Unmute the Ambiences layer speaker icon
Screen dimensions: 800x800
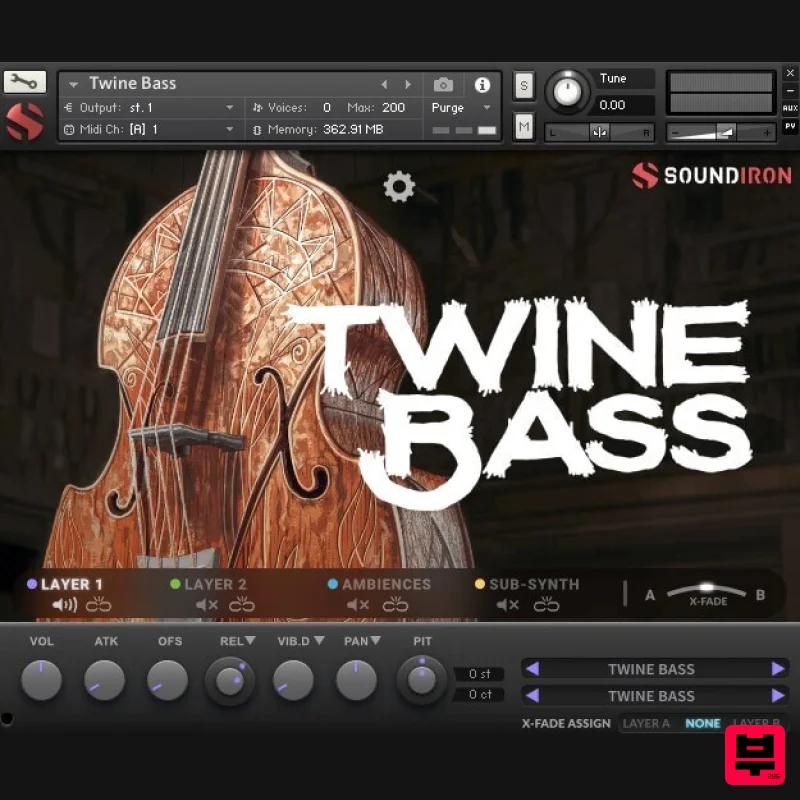point(358,604)
